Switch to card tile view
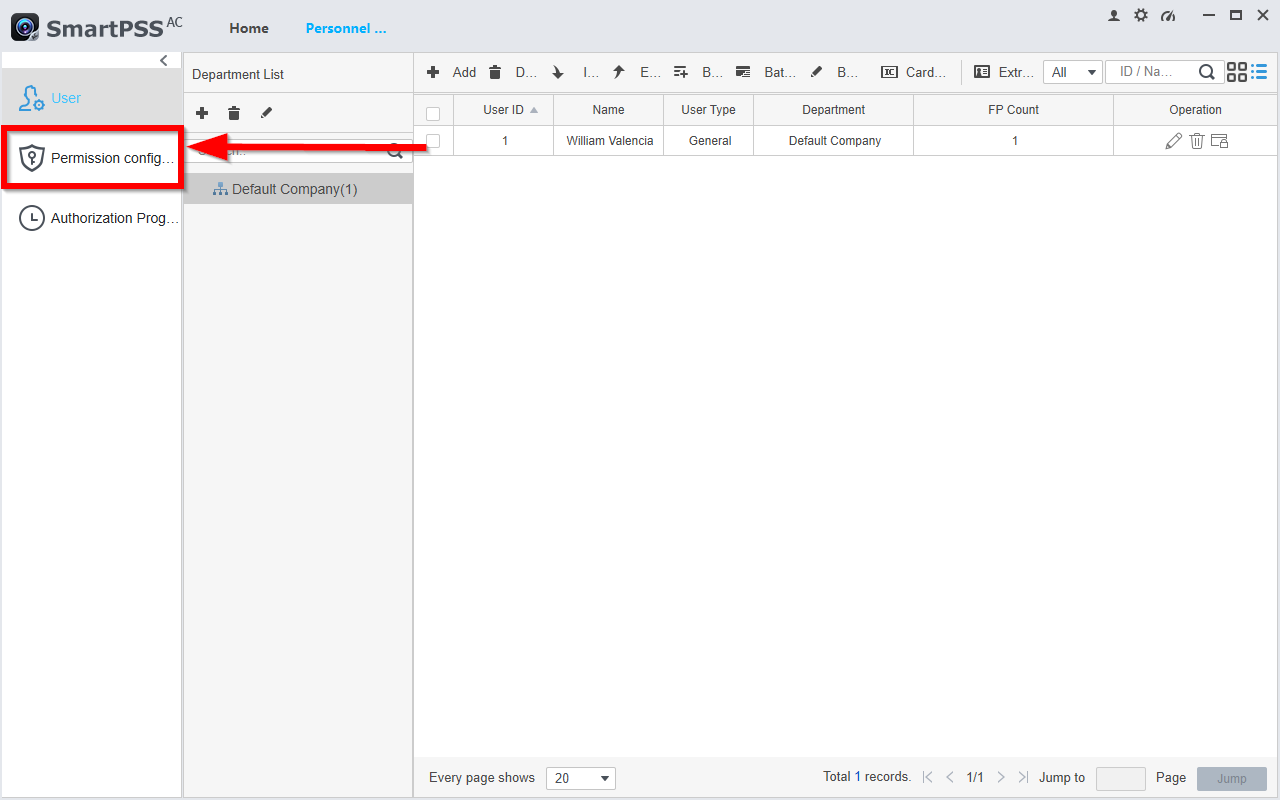Image resolution: width=1280 pixels, height=800 pixels. pos(1237,72)
